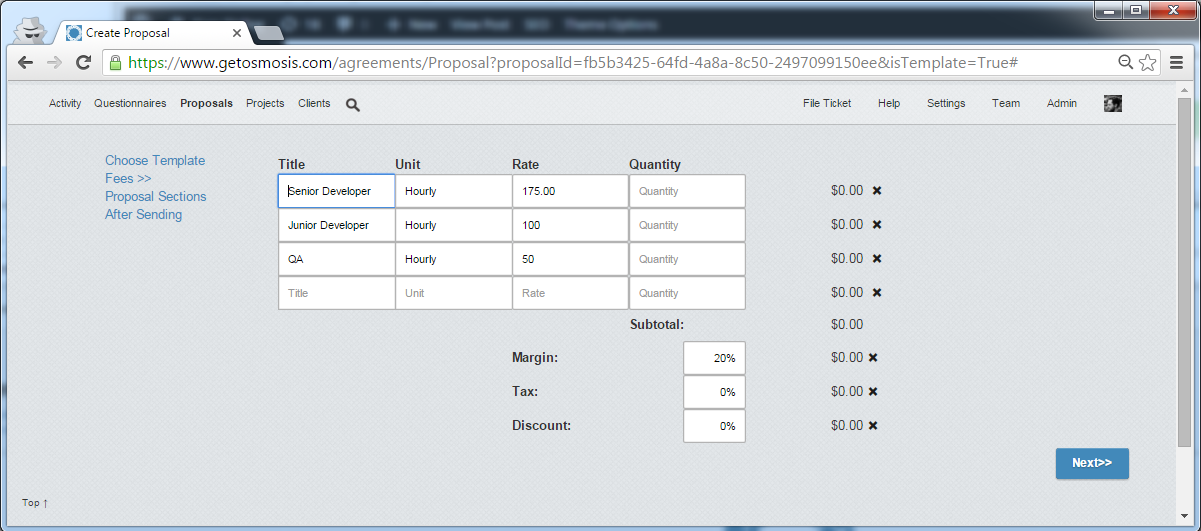
Task: Edit the QA title field
Action: tap(337, 259)
